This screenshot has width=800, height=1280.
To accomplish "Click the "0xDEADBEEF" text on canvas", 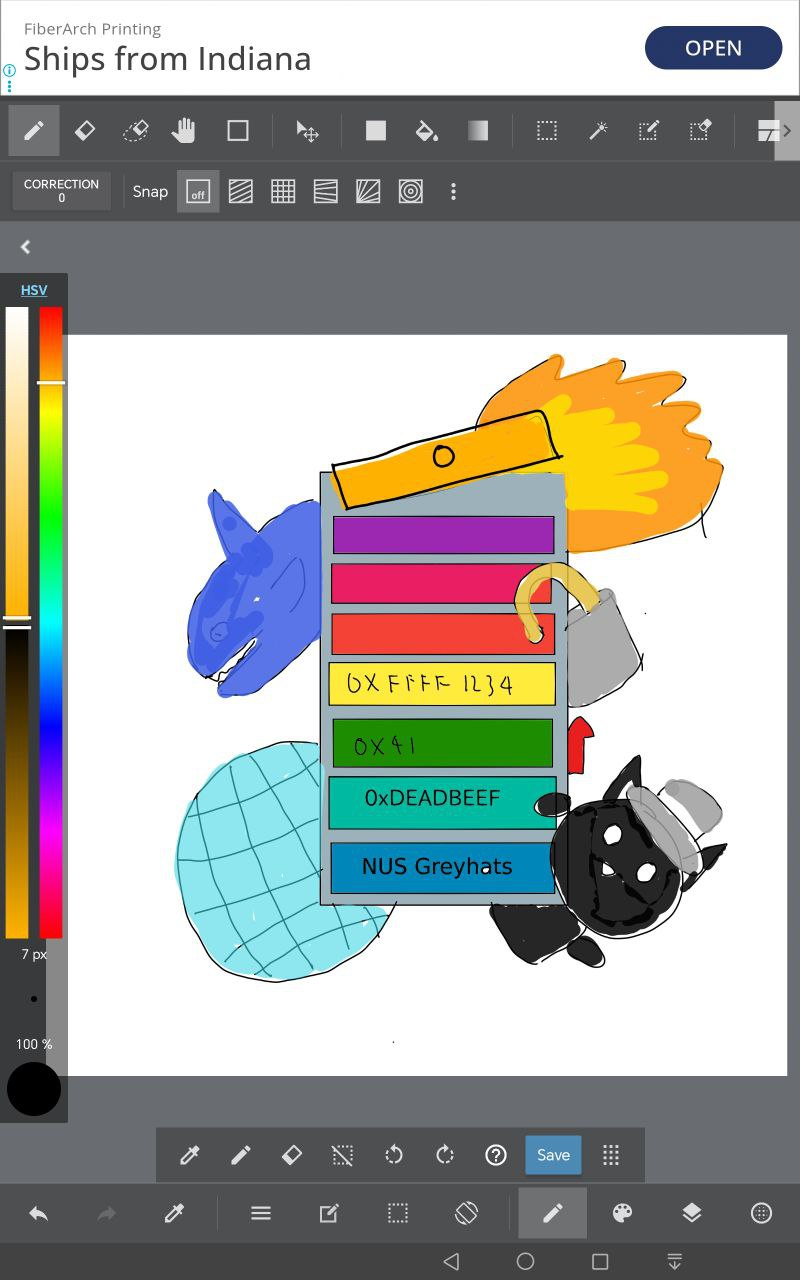I will click(x=432, y=798).
